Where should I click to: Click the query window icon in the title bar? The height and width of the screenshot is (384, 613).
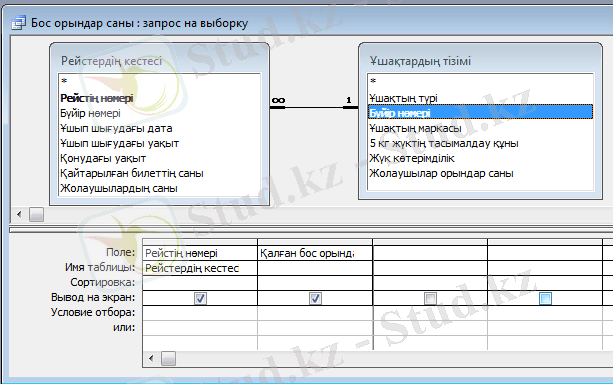point(18,23)
